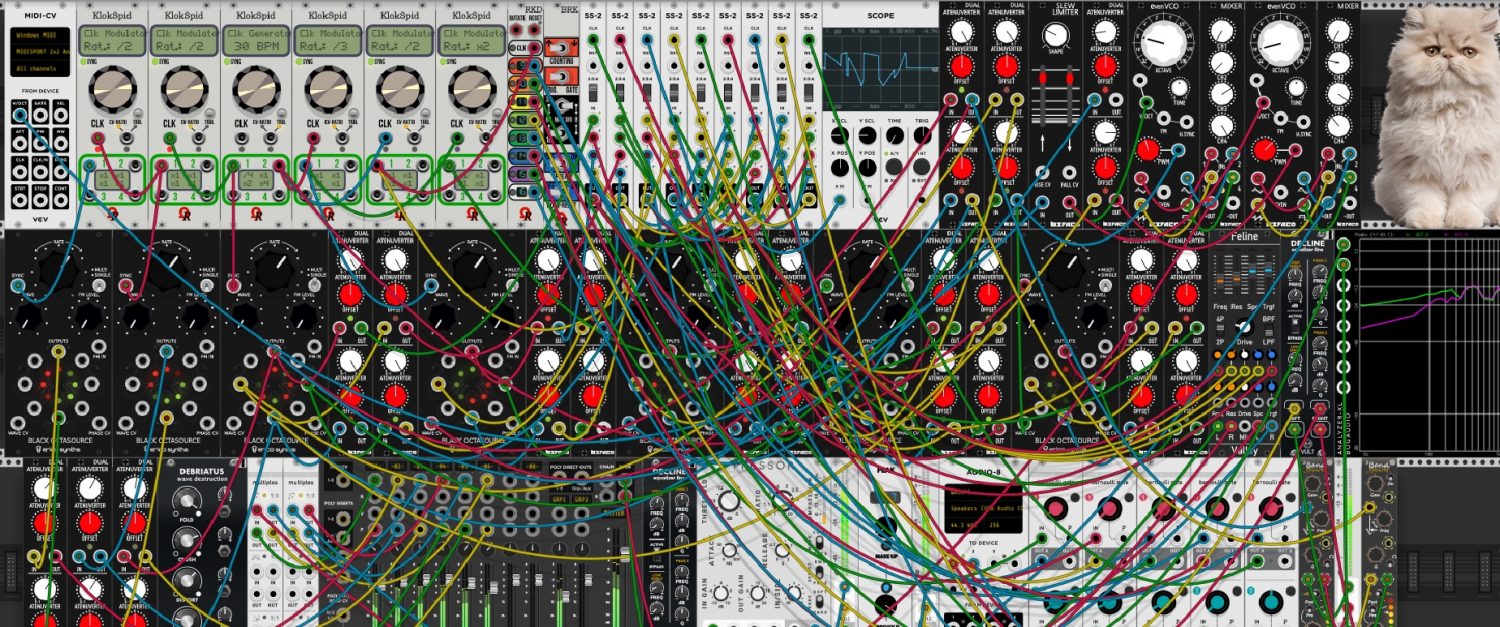Click the OCTAVE knob on the left evenVCO
1500x627 pixels.
point(1164,41)
